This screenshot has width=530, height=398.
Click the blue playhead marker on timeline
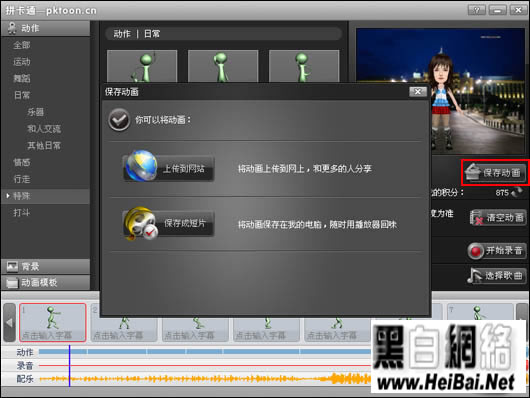[x=70, y=366]
